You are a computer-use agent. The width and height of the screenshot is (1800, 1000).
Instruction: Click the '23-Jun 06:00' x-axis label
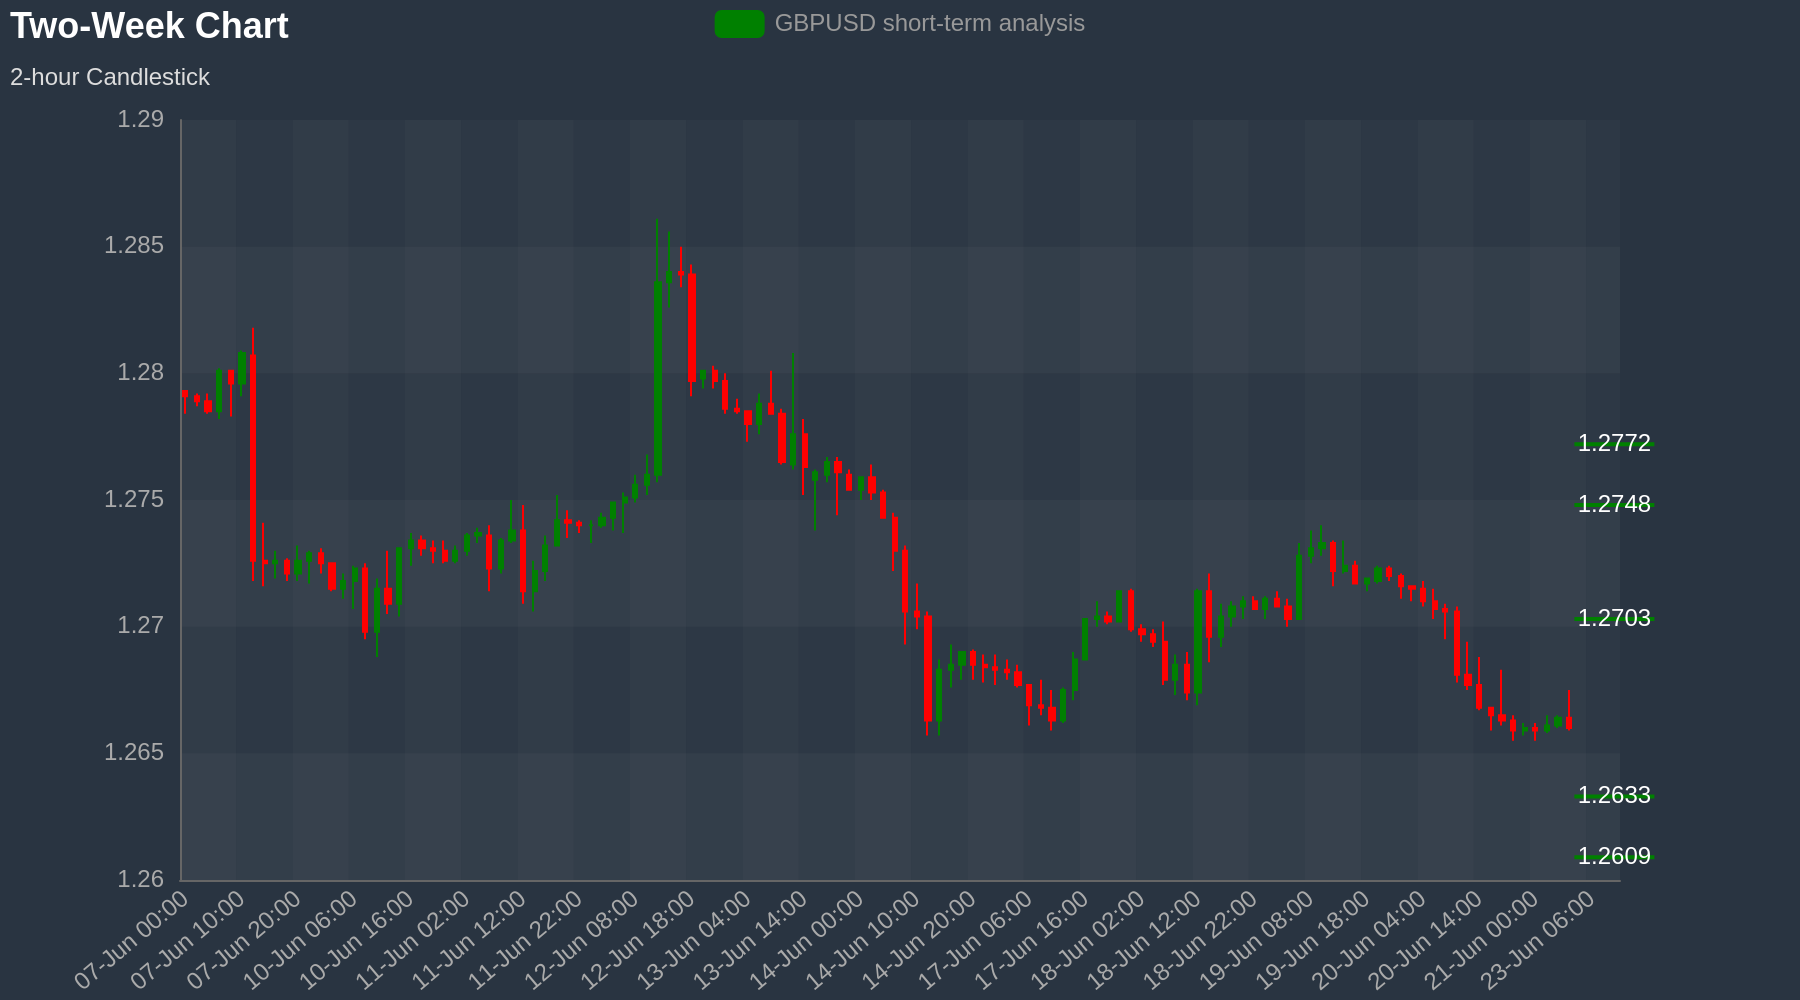(1538, 940)
